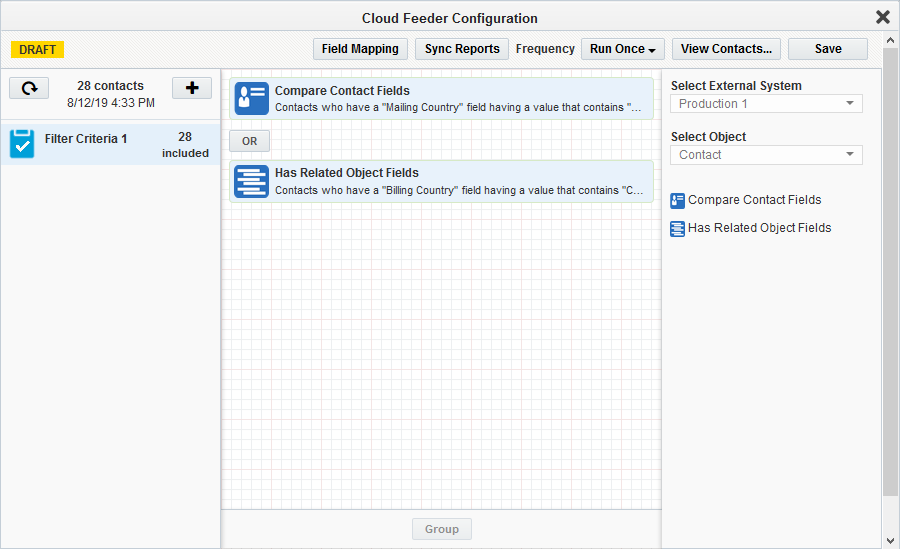
Task: Select Has Related Object Fields icon in right panel
Action: [678, 228]
